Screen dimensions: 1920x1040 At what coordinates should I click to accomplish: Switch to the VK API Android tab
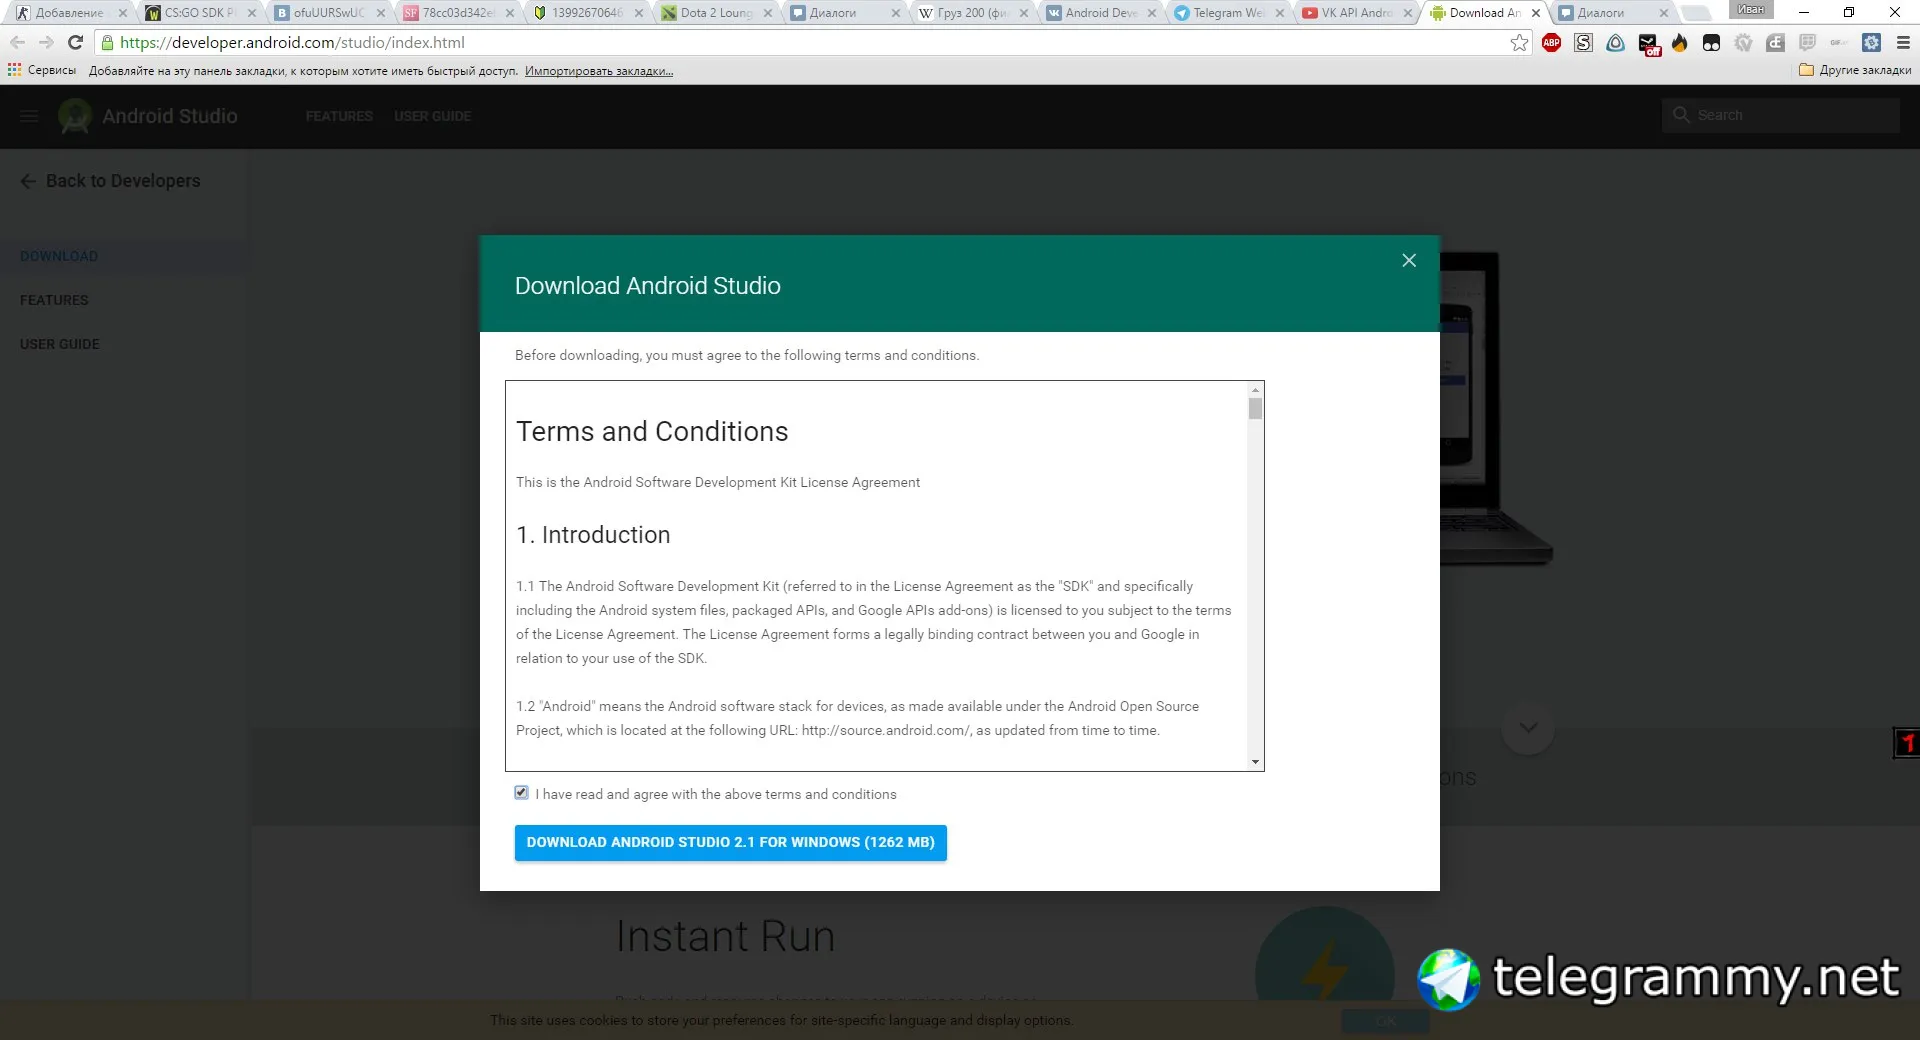click(x=1357, y=13)
